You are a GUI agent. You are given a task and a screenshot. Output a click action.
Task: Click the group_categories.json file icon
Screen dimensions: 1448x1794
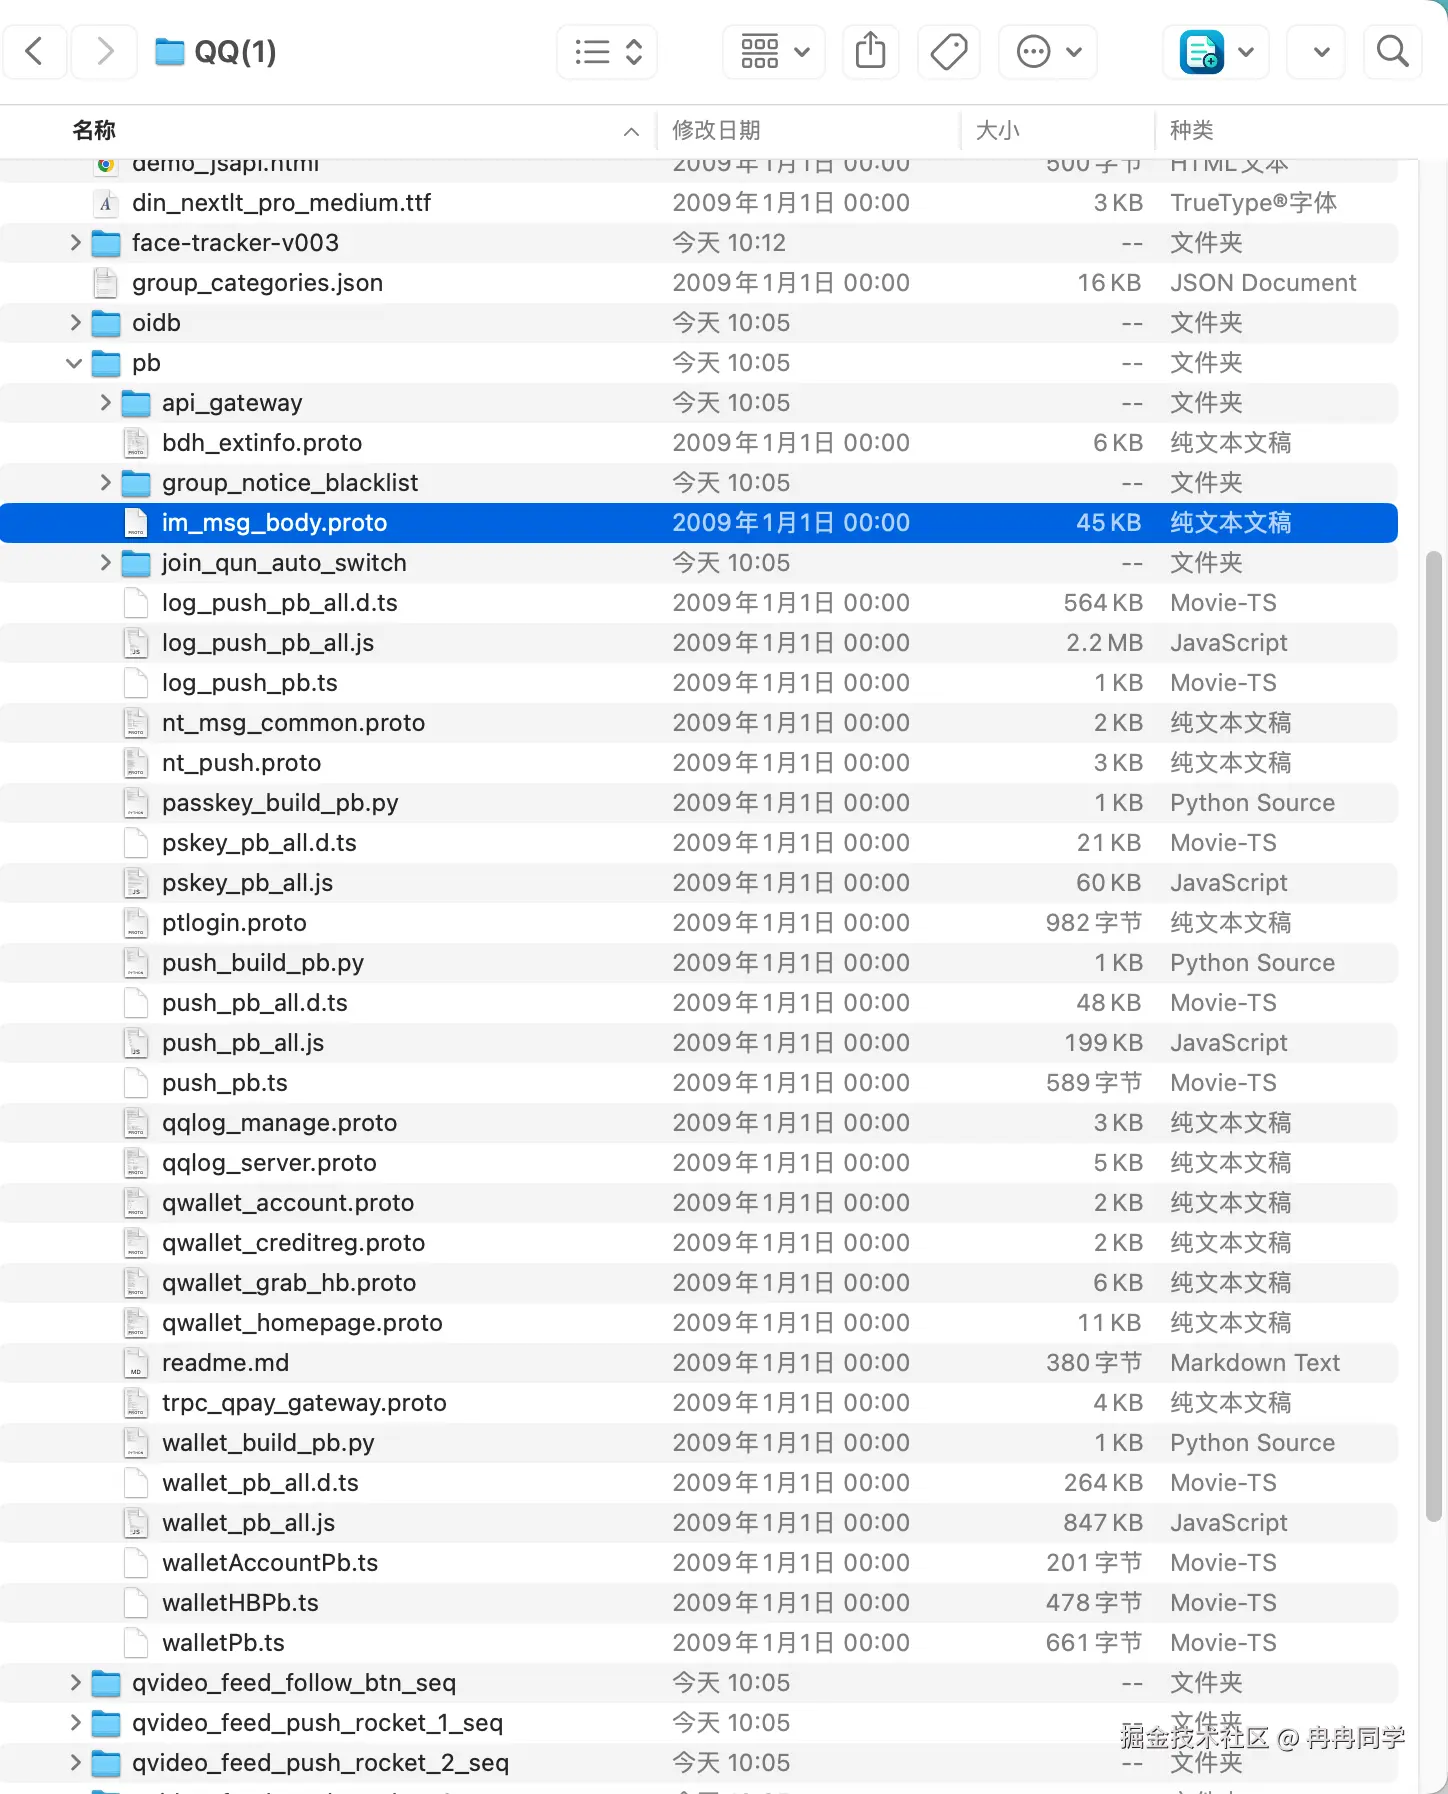point(105,283)
